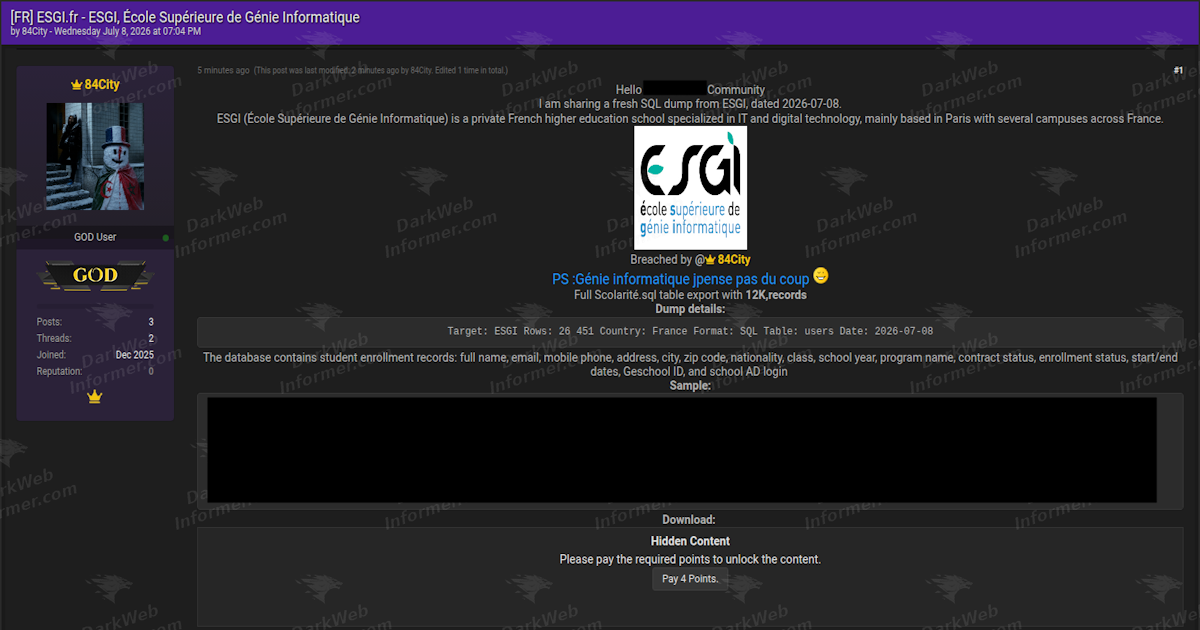Click the Posts count value
This screenshot has width=1200, height=630.
pyautogui.click(x=151, y=322)
